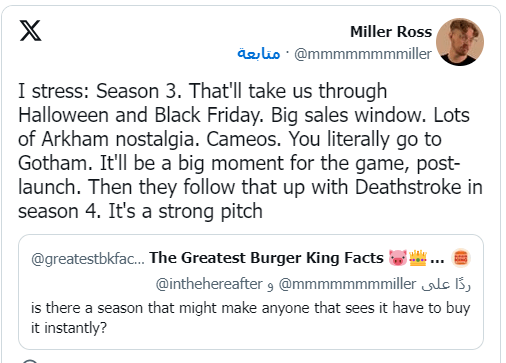
Task: Open The Greatest Burger King Facts name
Action: click(266, 258)
